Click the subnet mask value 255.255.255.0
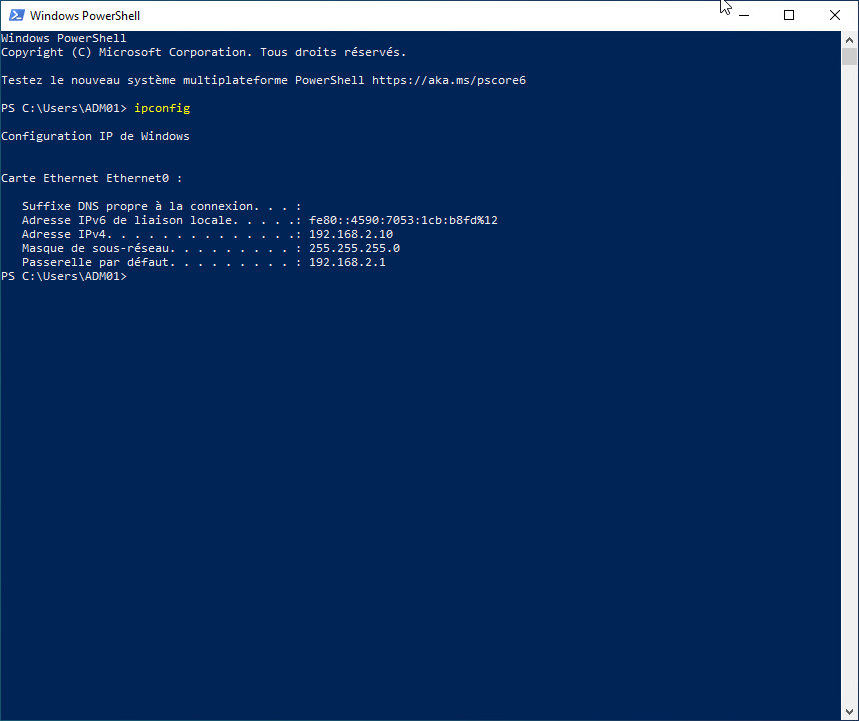Viewport: 859px width, 721px height. (x=354, y=248)
